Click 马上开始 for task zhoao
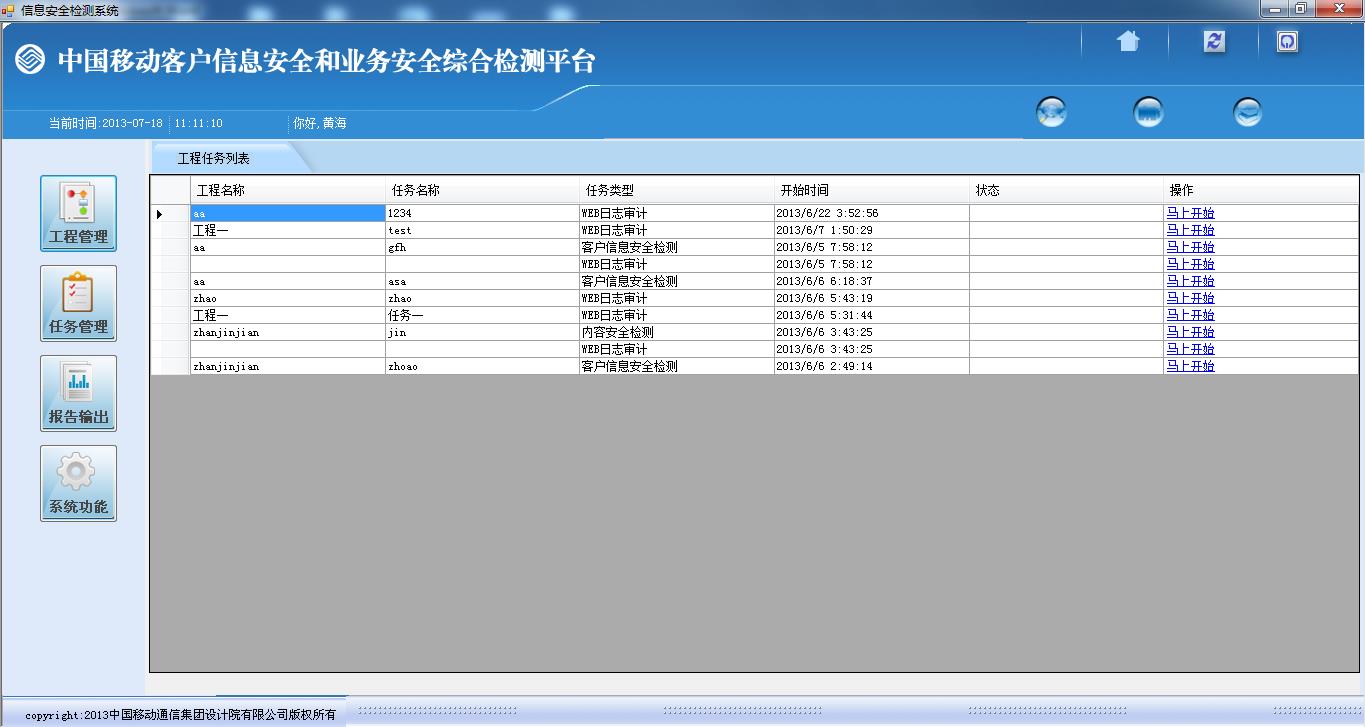The height and width of the screenshot is (727, 1365). click(1190, 366)
